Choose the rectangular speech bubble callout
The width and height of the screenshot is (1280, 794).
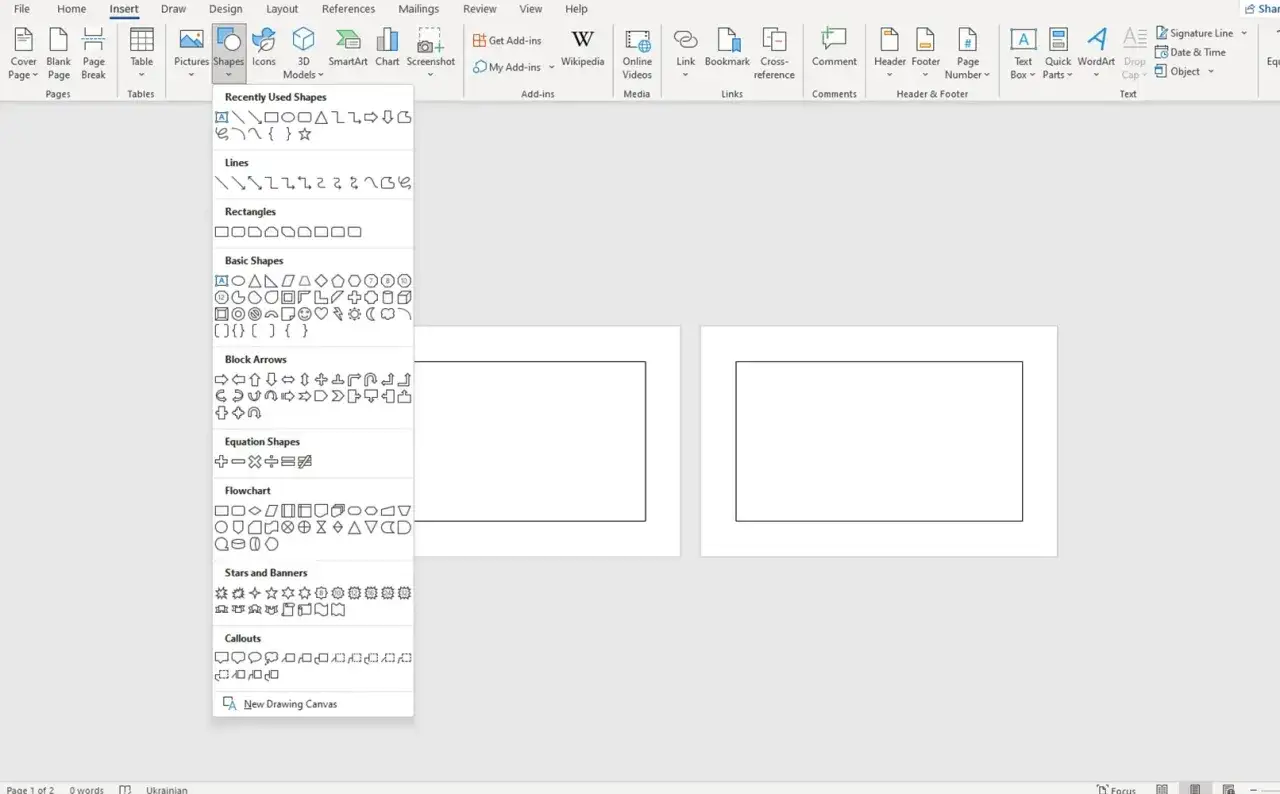(x=221, y=658)
